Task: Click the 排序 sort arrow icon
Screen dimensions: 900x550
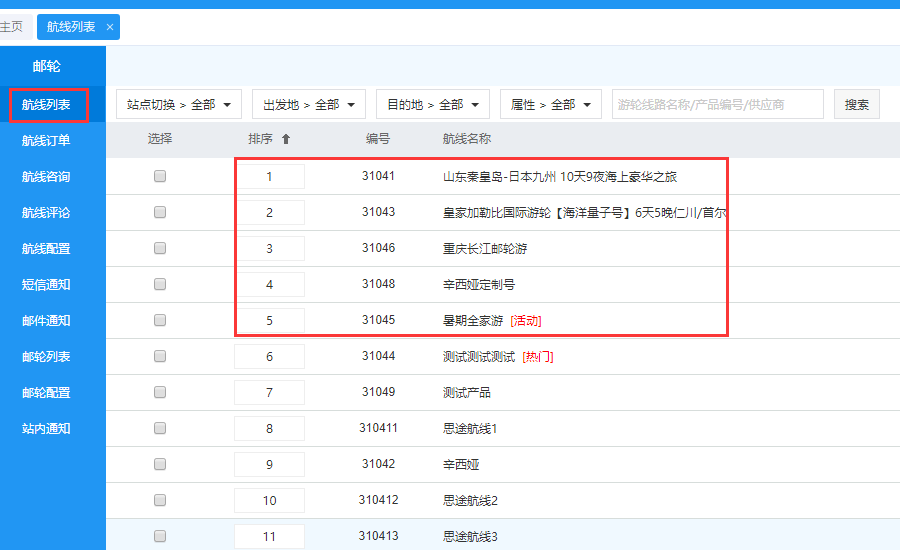Action: click(x=286, y=140)
